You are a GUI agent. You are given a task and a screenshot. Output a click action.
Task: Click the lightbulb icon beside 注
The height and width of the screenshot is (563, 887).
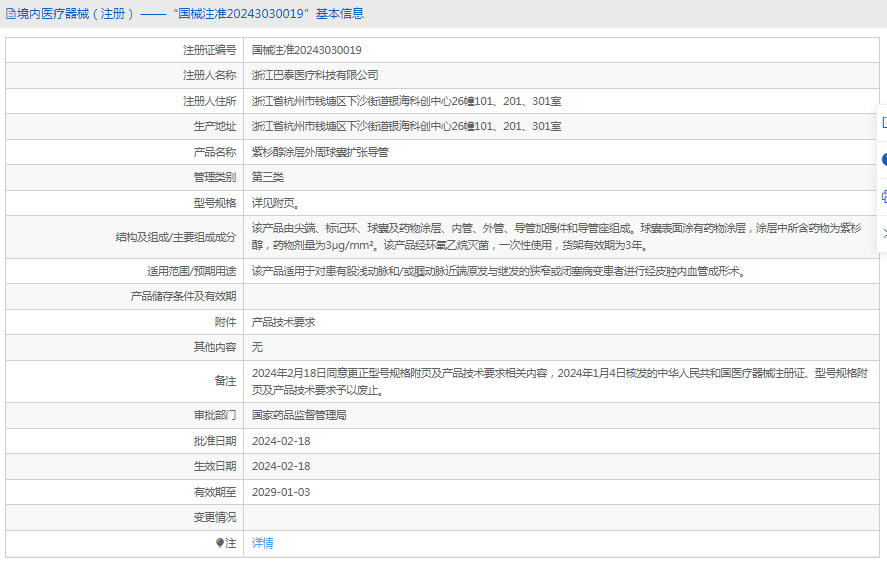click(219, 543)
